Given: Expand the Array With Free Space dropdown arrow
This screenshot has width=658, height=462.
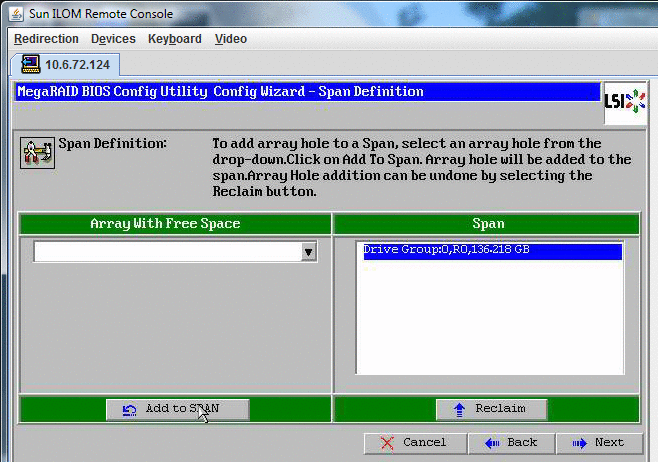Looking at the screenshot, I should [x=308, y=252].
